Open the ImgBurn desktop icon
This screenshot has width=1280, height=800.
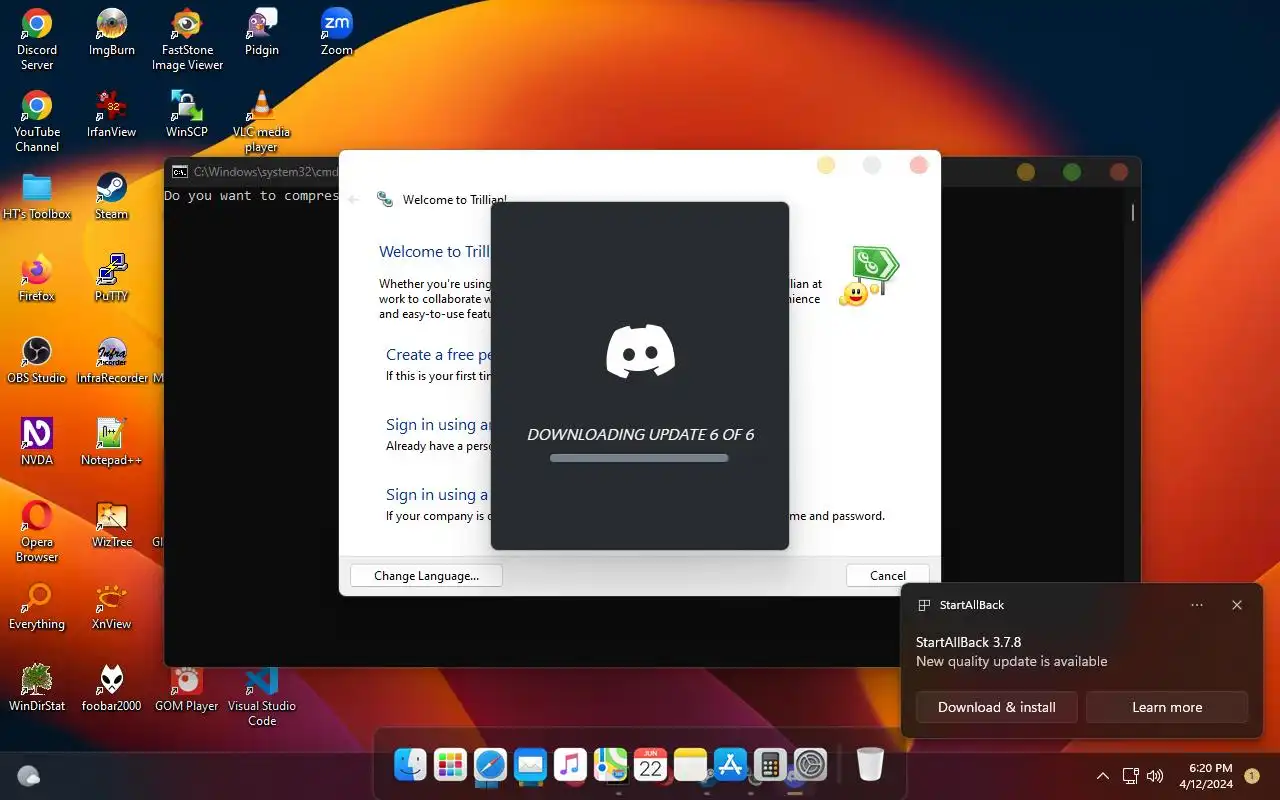111,33
